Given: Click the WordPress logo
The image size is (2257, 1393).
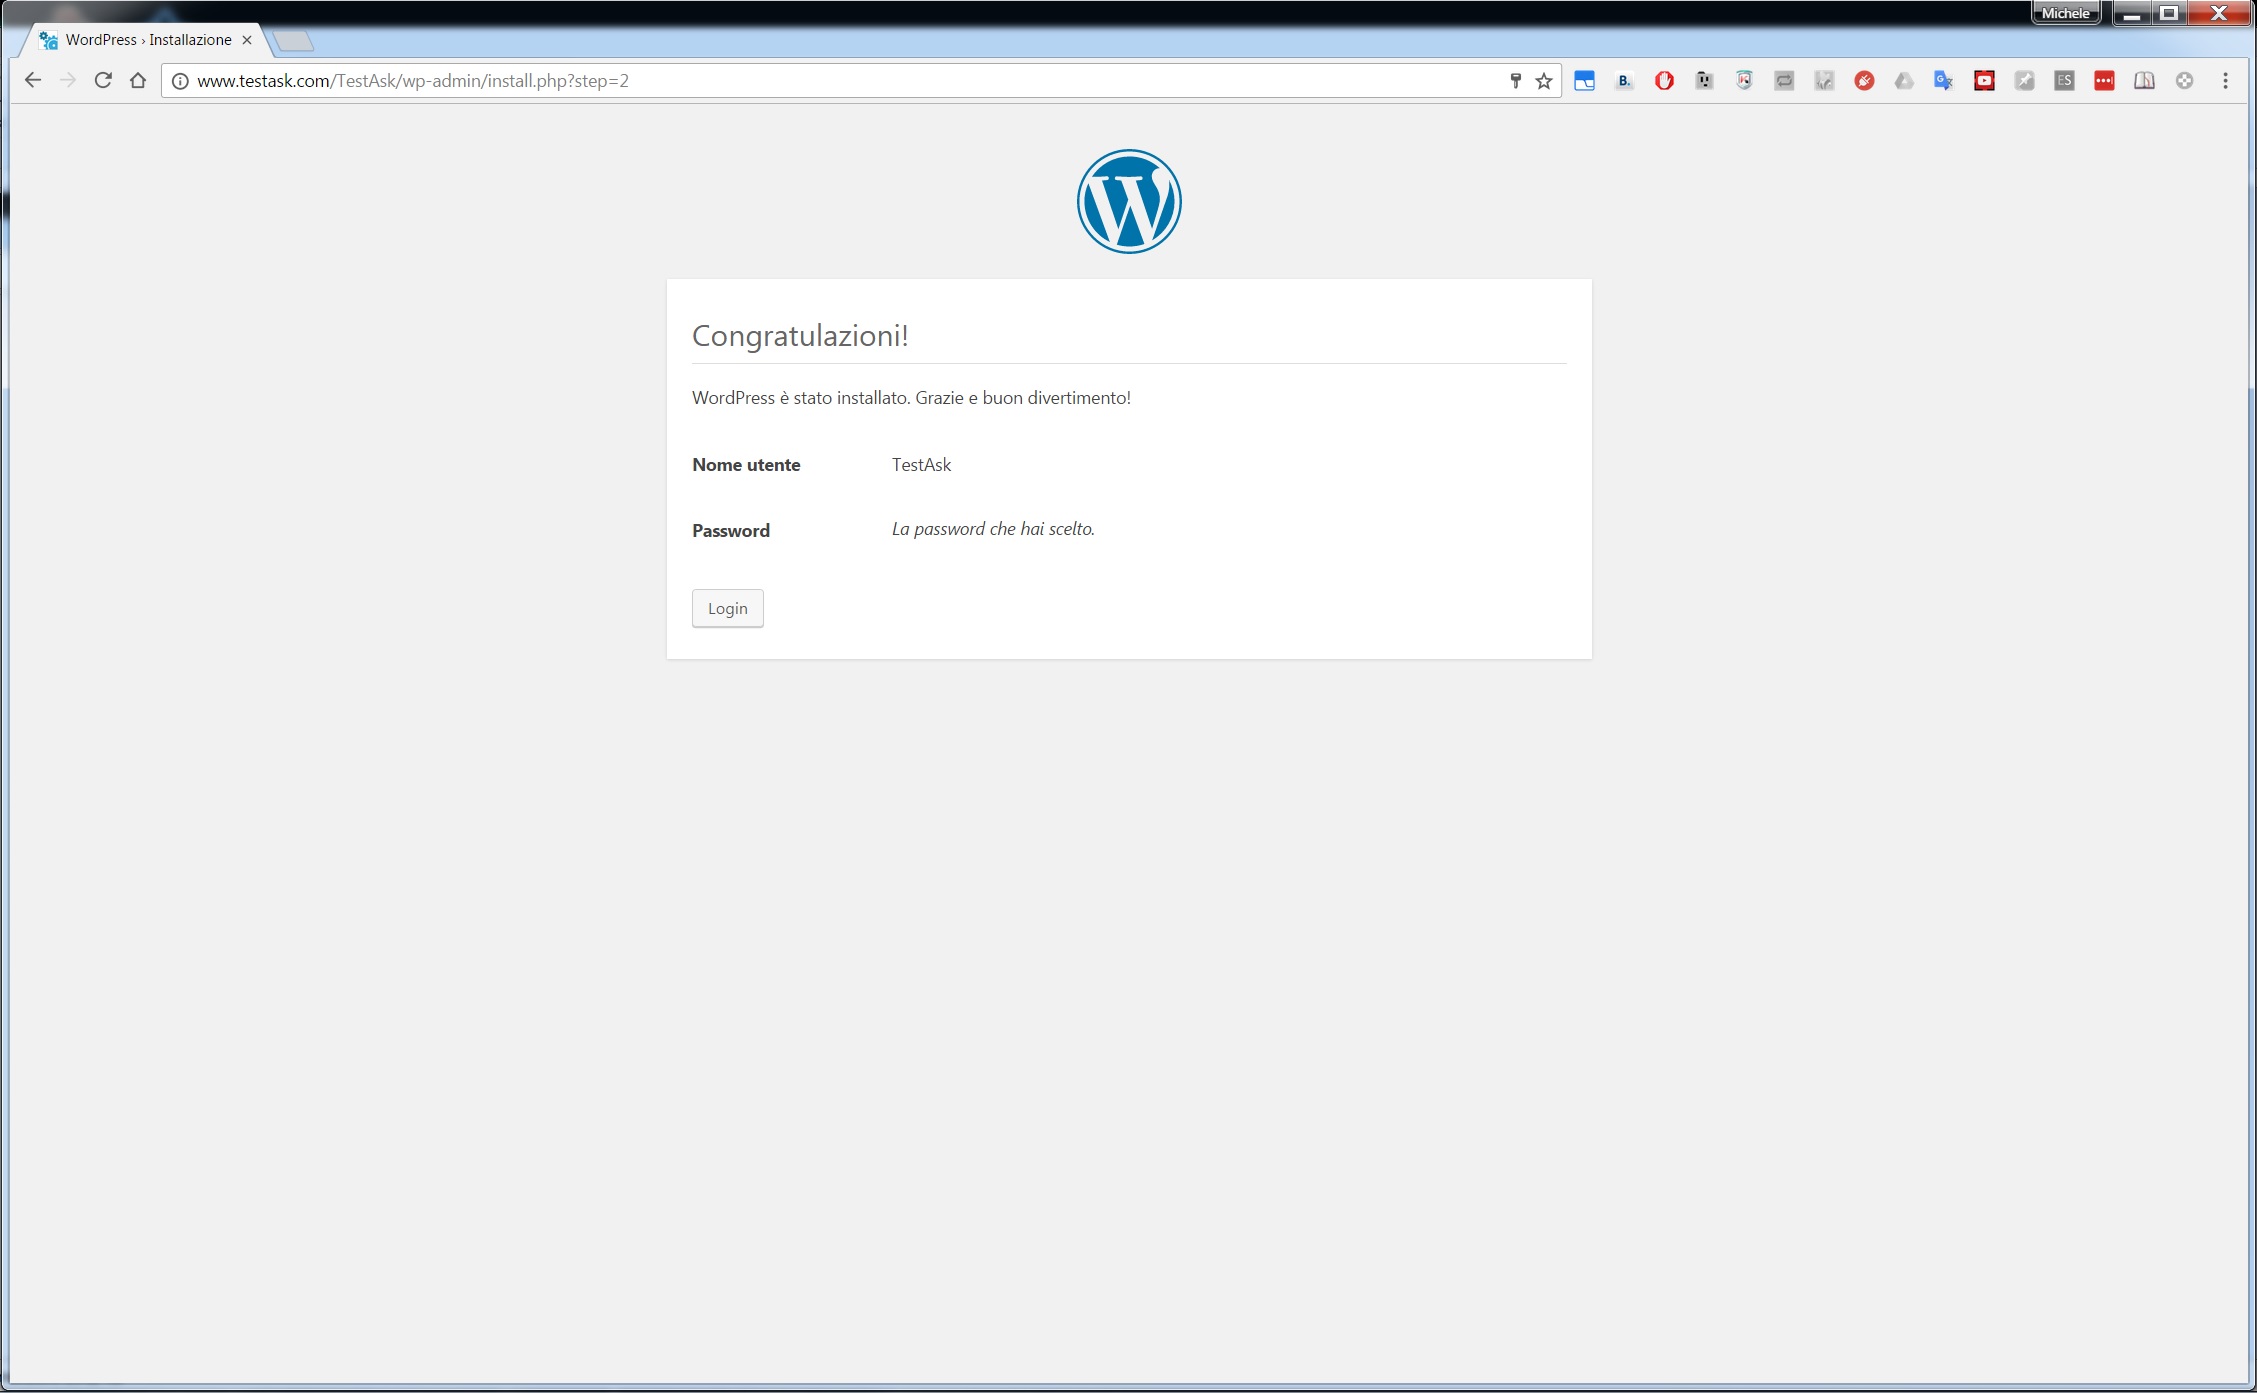Looking at the screenshot, I should coord(1129,201).
